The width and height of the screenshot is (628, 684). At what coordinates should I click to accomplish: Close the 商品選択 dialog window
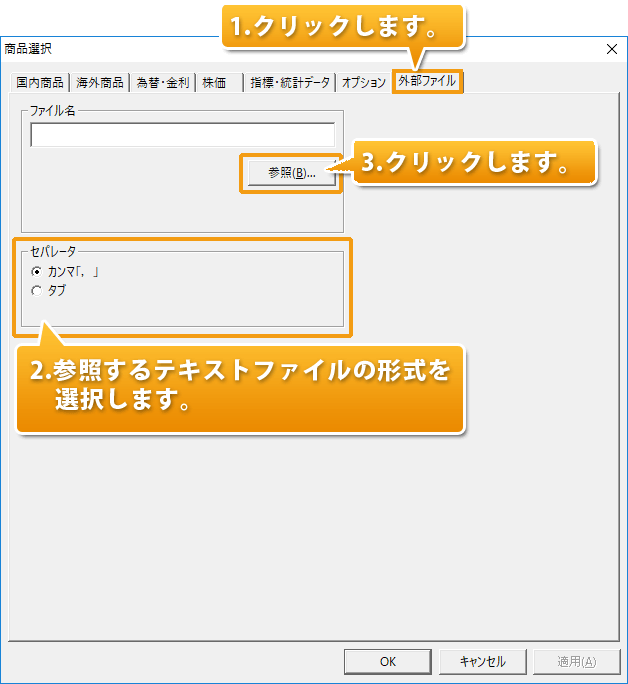click(611, 48)
